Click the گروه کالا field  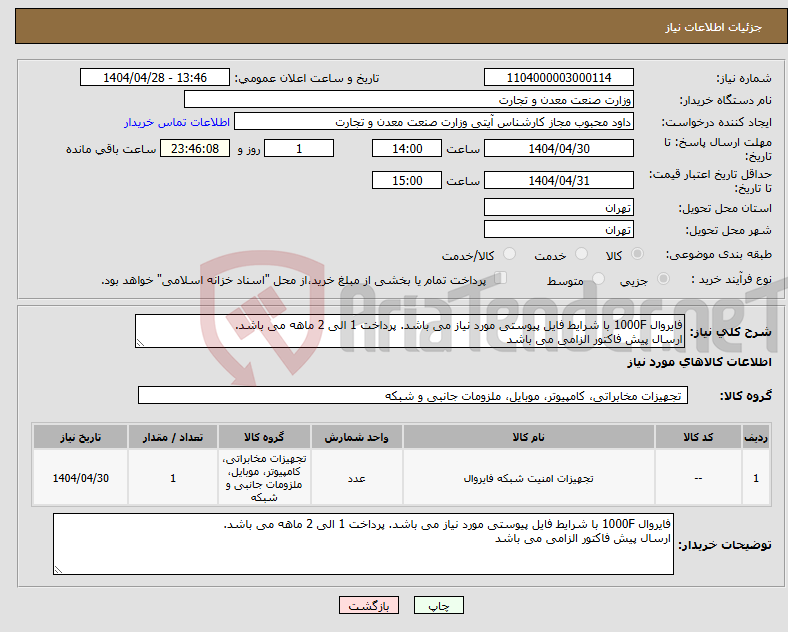(x=413, y=395)
